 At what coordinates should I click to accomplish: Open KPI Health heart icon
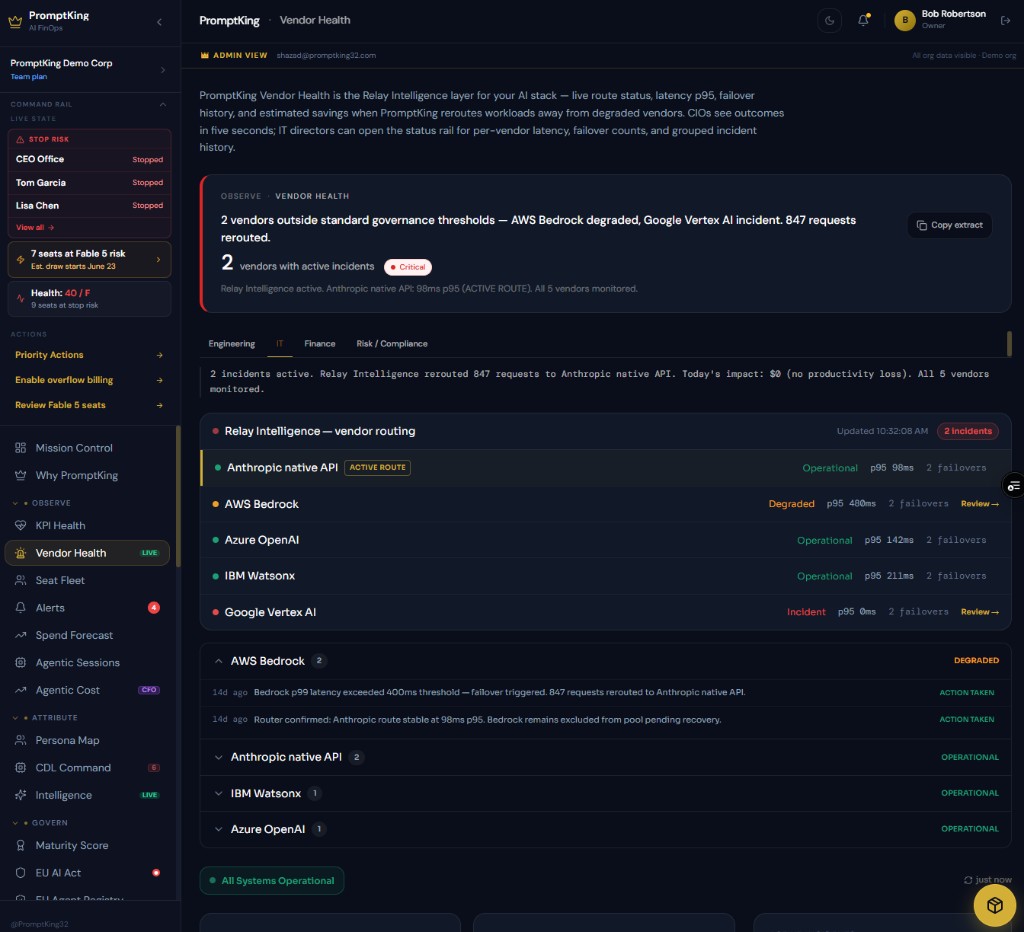(x=21, y=526)
